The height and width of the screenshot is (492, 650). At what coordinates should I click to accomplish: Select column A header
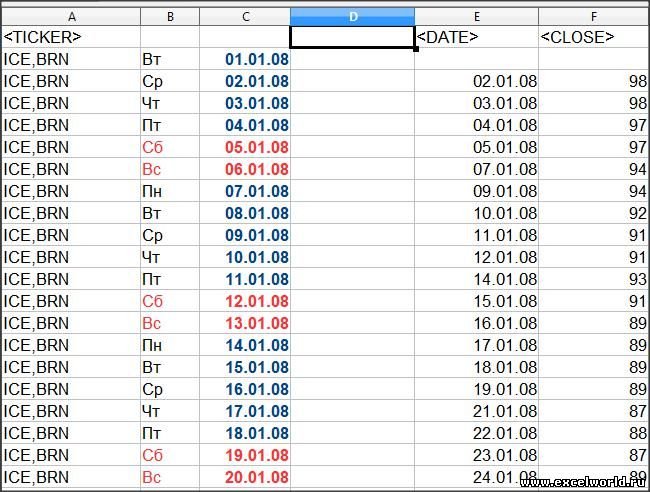[x=71, y=17]
